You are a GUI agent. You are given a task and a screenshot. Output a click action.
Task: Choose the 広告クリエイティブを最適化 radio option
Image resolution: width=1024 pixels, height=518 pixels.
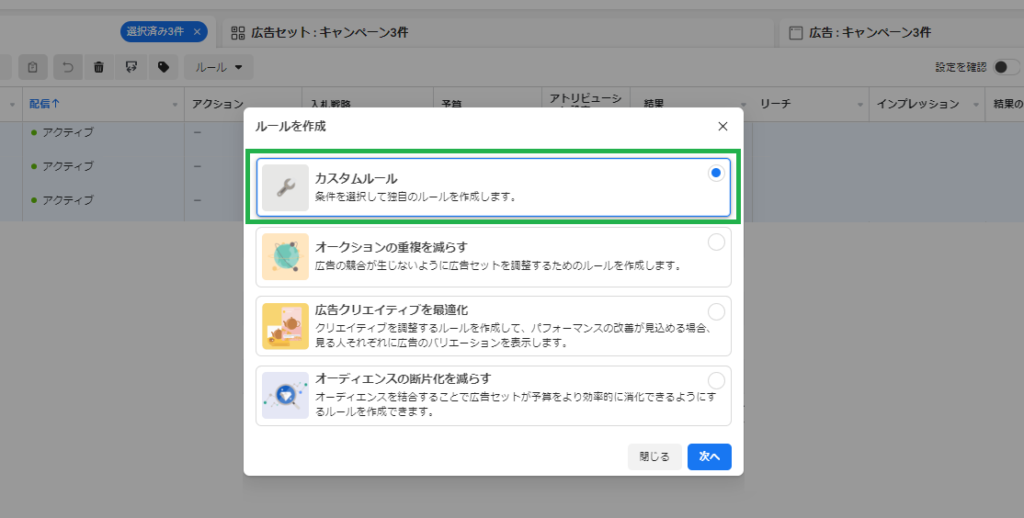pos(716,312)
